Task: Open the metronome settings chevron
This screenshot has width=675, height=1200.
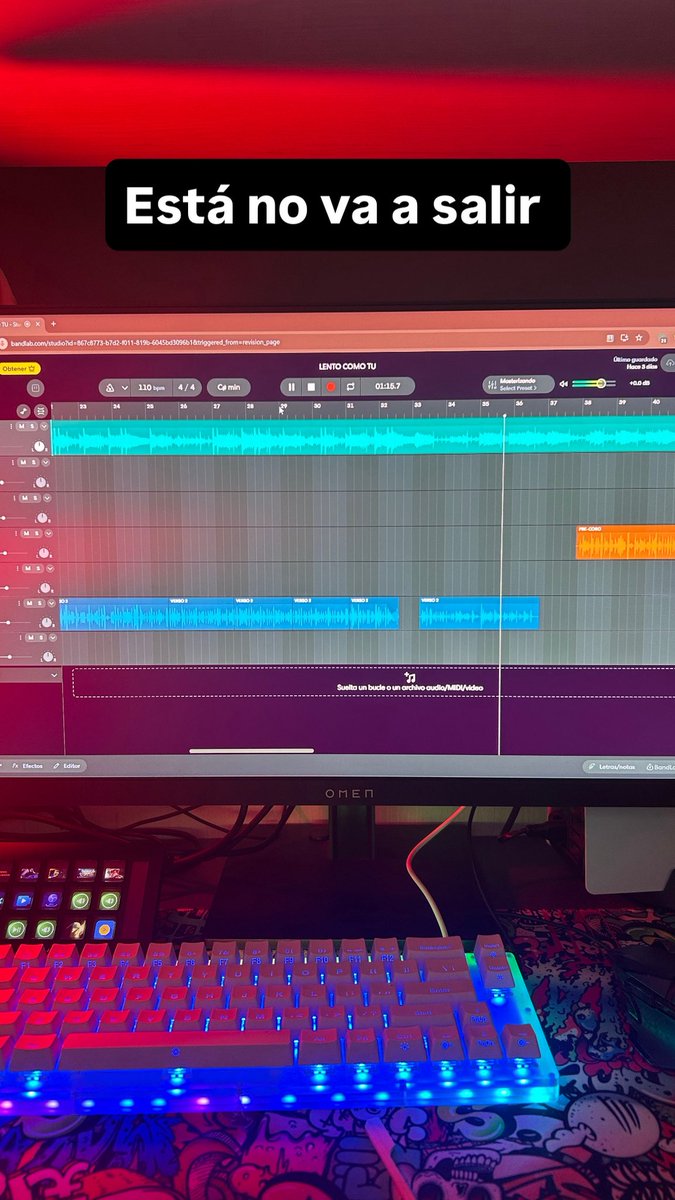Action: [x=124, y=387]
